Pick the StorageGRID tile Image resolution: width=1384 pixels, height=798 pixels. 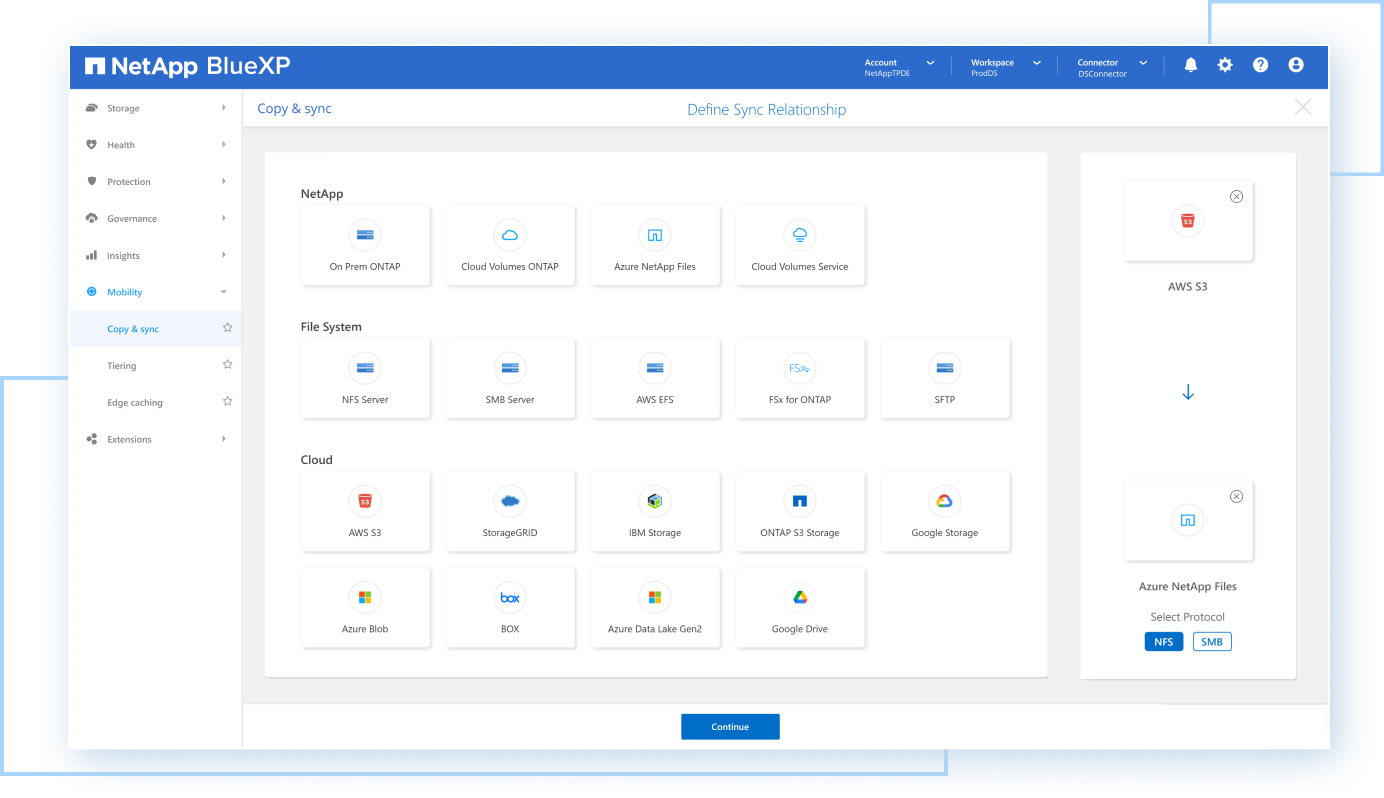[x=510, y=511]
